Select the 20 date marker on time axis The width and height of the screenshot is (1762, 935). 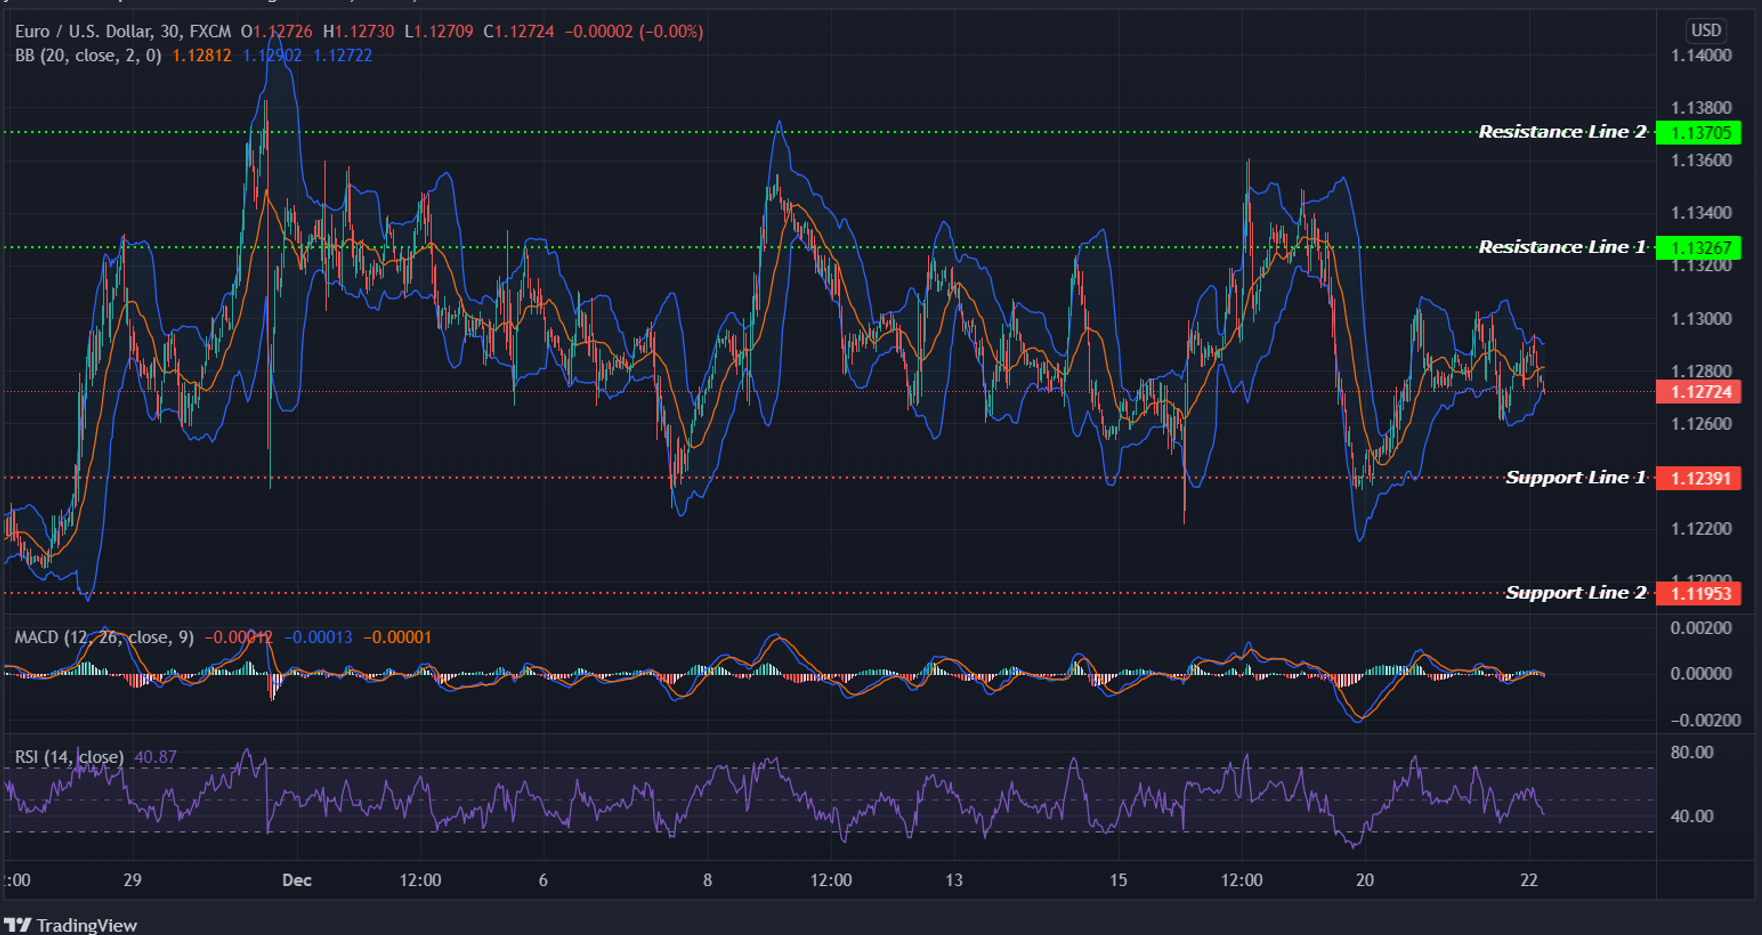1364,880
